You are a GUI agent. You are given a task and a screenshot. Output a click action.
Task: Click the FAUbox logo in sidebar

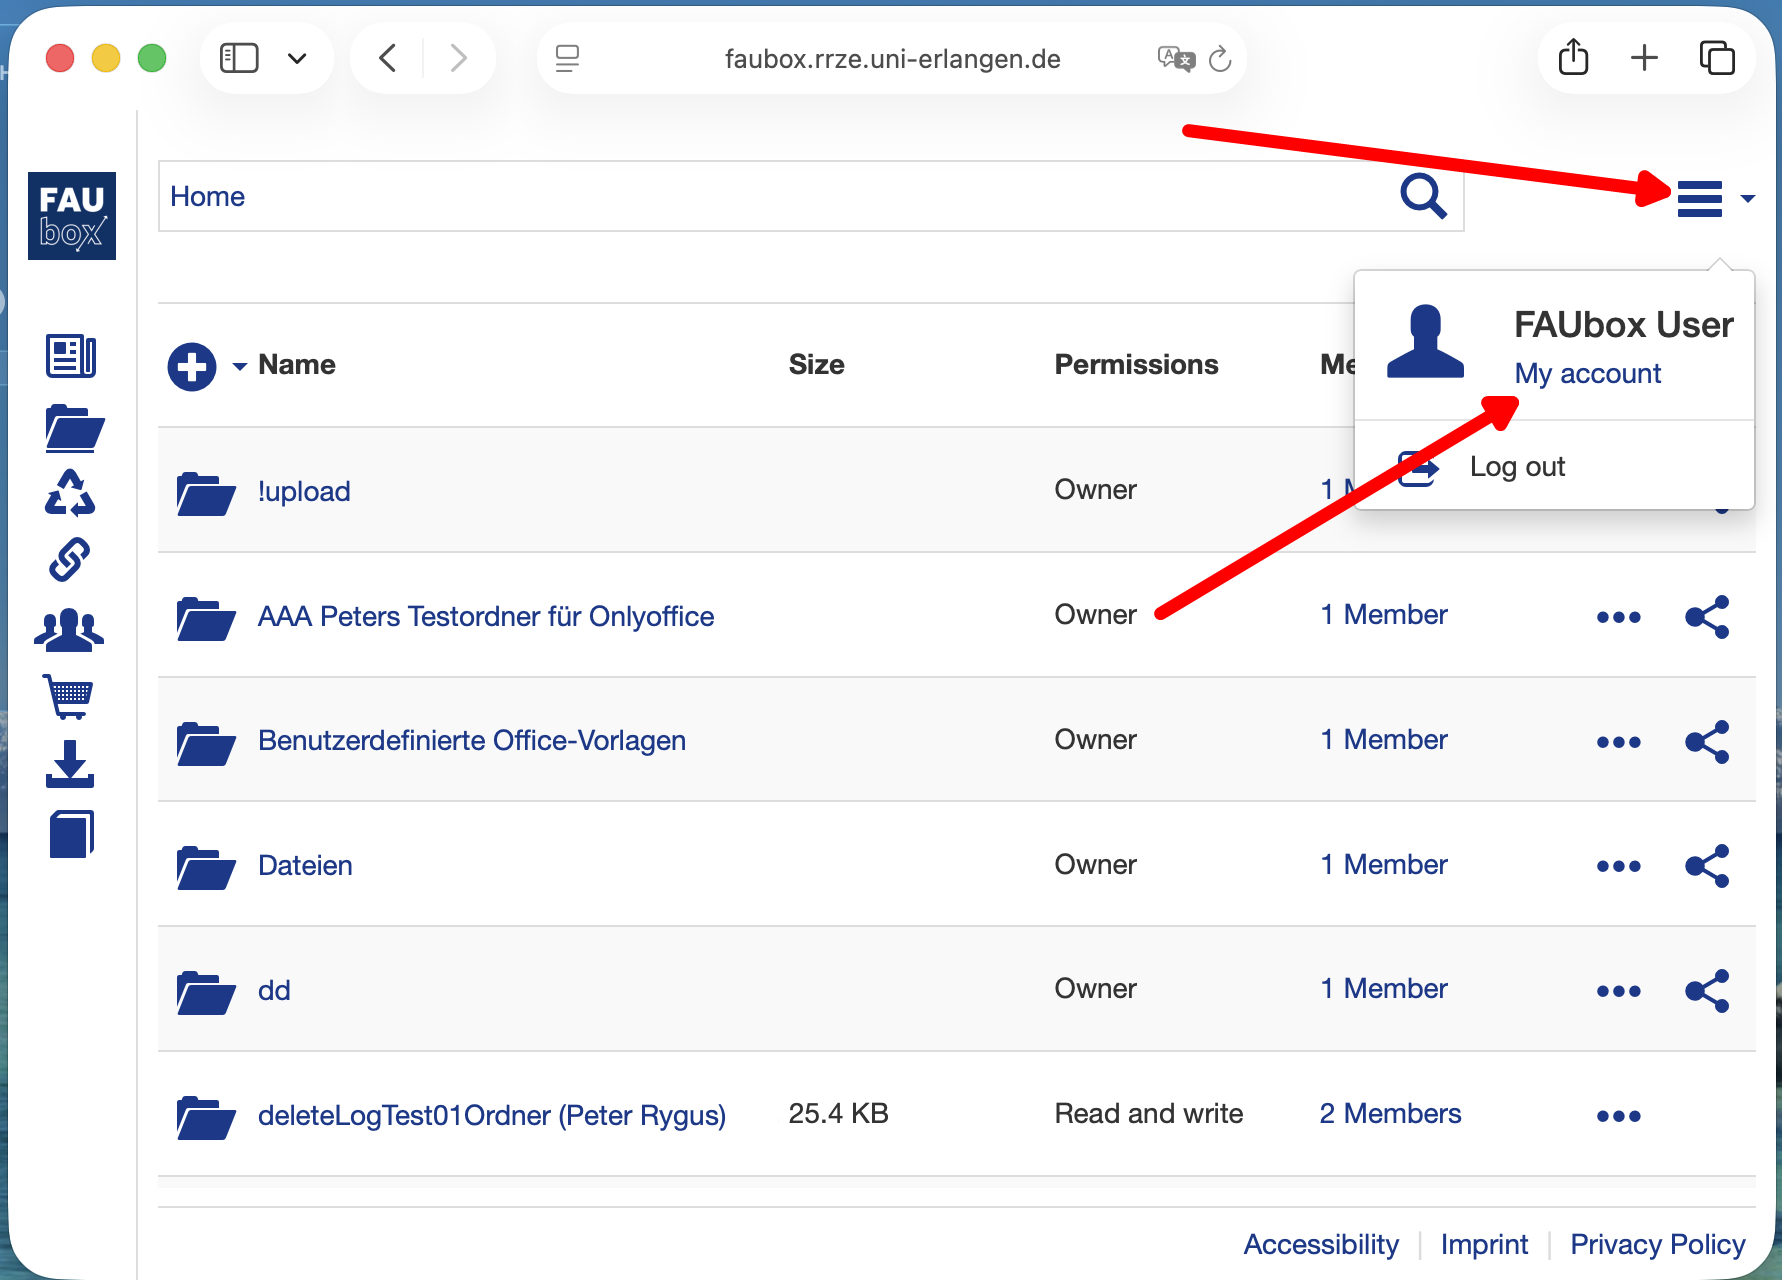(72, 216)
